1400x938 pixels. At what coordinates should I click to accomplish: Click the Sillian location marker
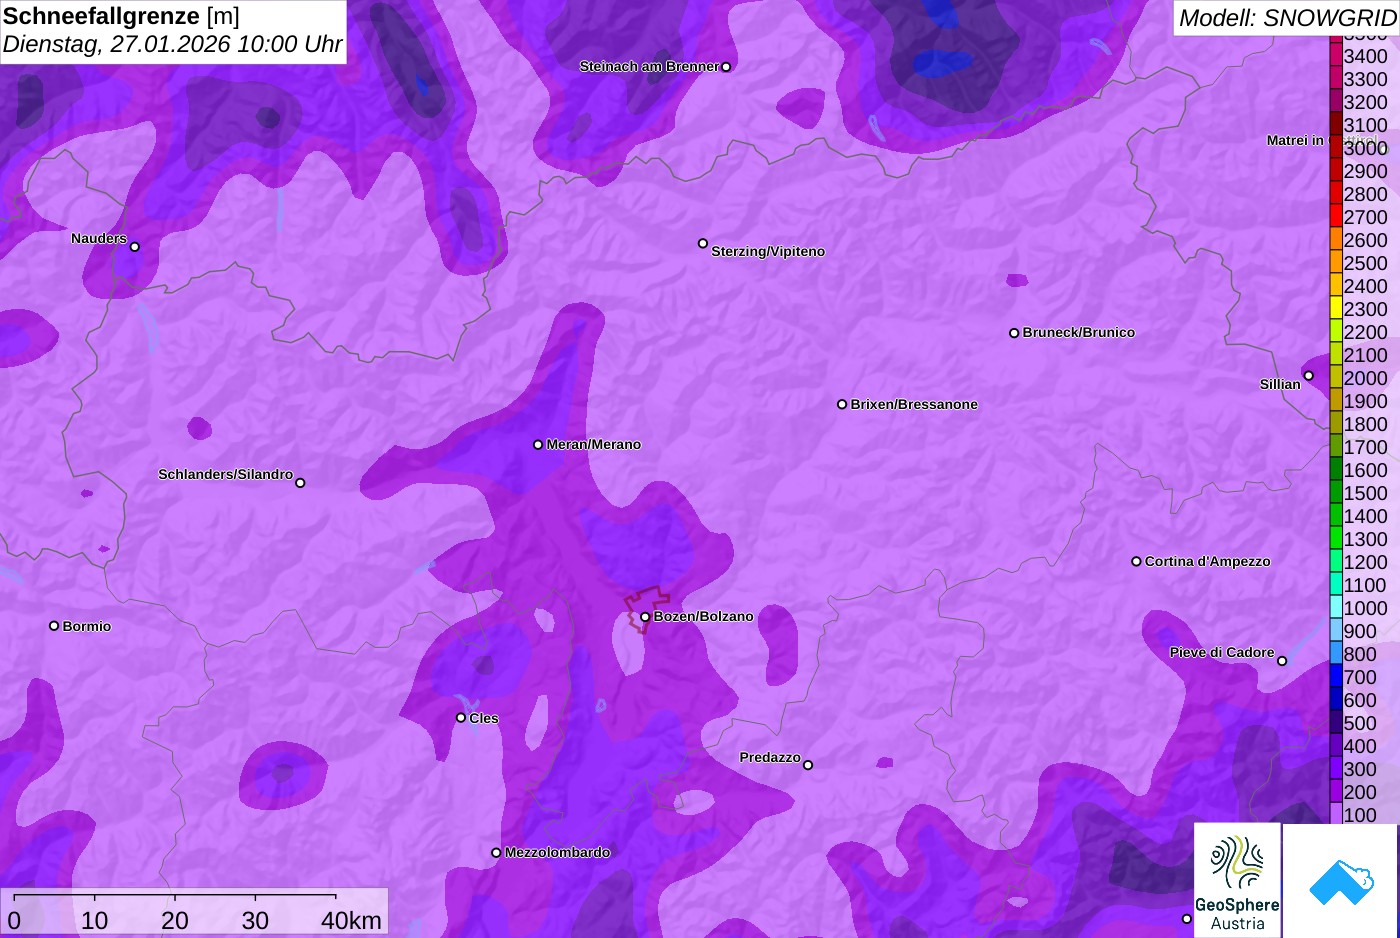pyautogui.click(x=1309, y=376)
